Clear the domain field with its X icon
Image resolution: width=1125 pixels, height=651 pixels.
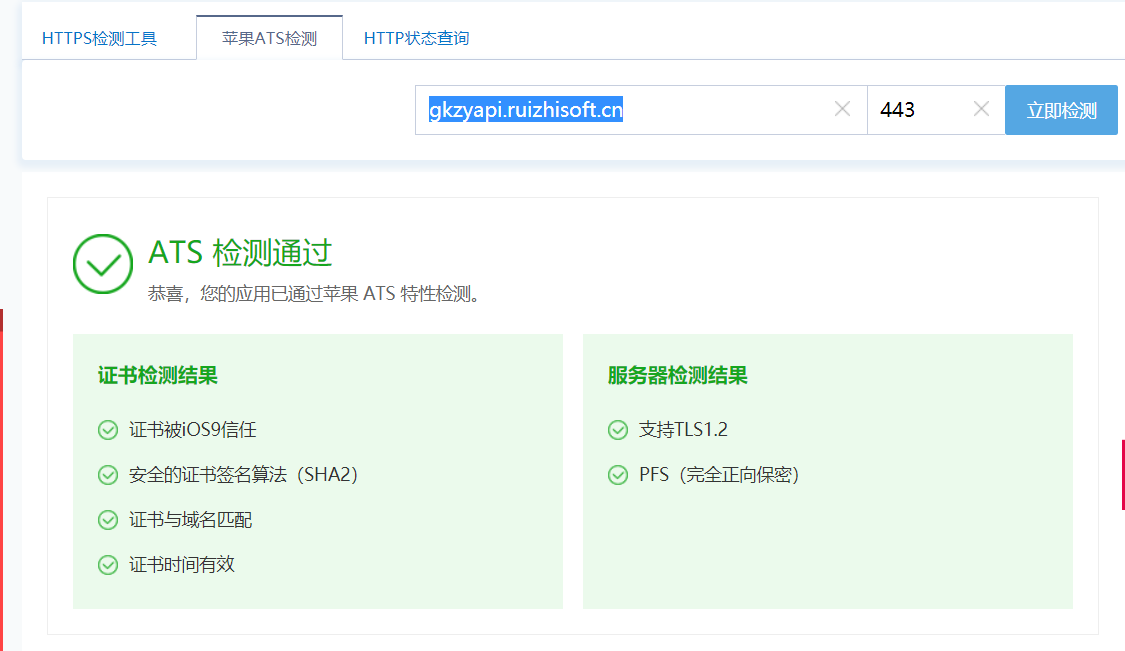tap(842, 109)
